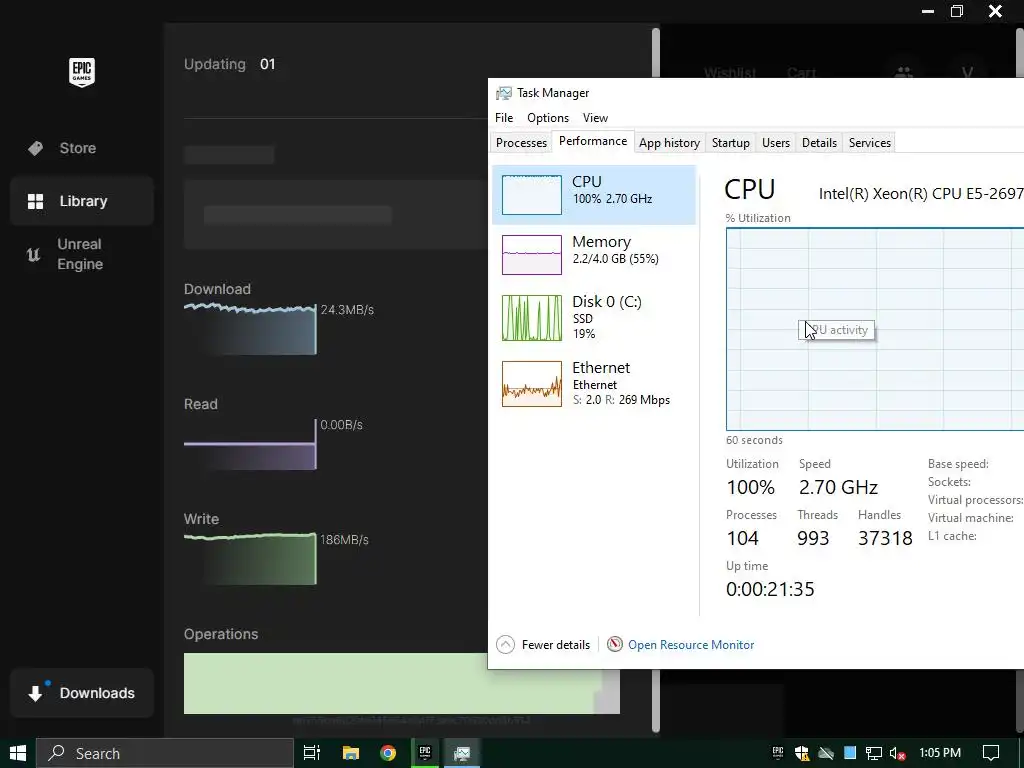Switch to the Startup tab
1024x768 pixels.
[x=731, y=142]
